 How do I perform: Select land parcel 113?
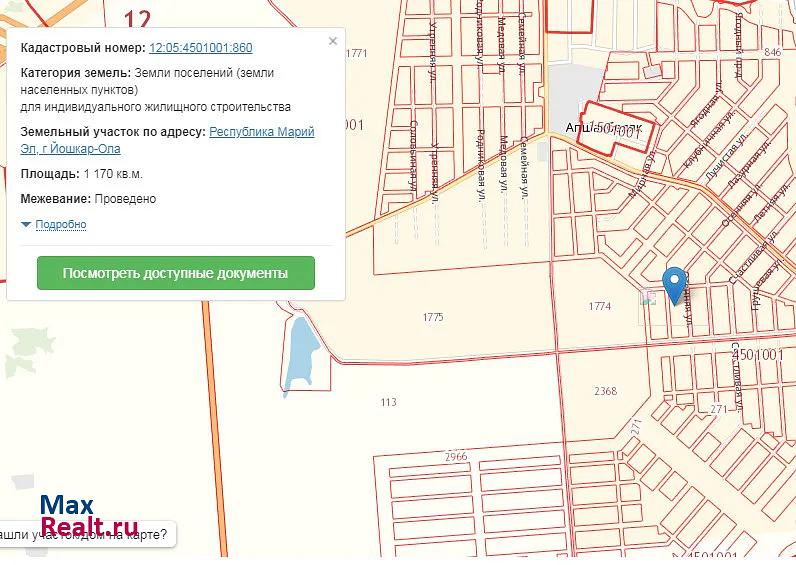click(388, 402)
